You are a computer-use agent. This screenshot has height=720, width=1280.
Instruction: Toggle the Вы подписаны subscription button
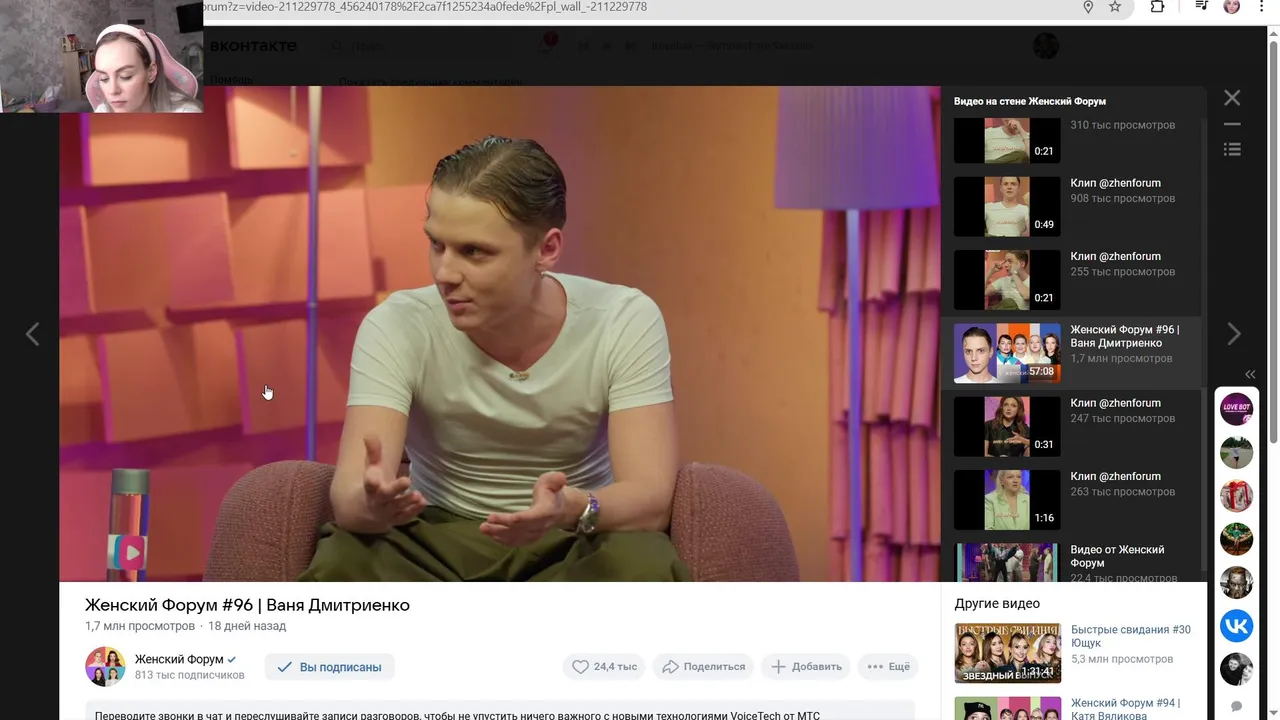point(329,667)
